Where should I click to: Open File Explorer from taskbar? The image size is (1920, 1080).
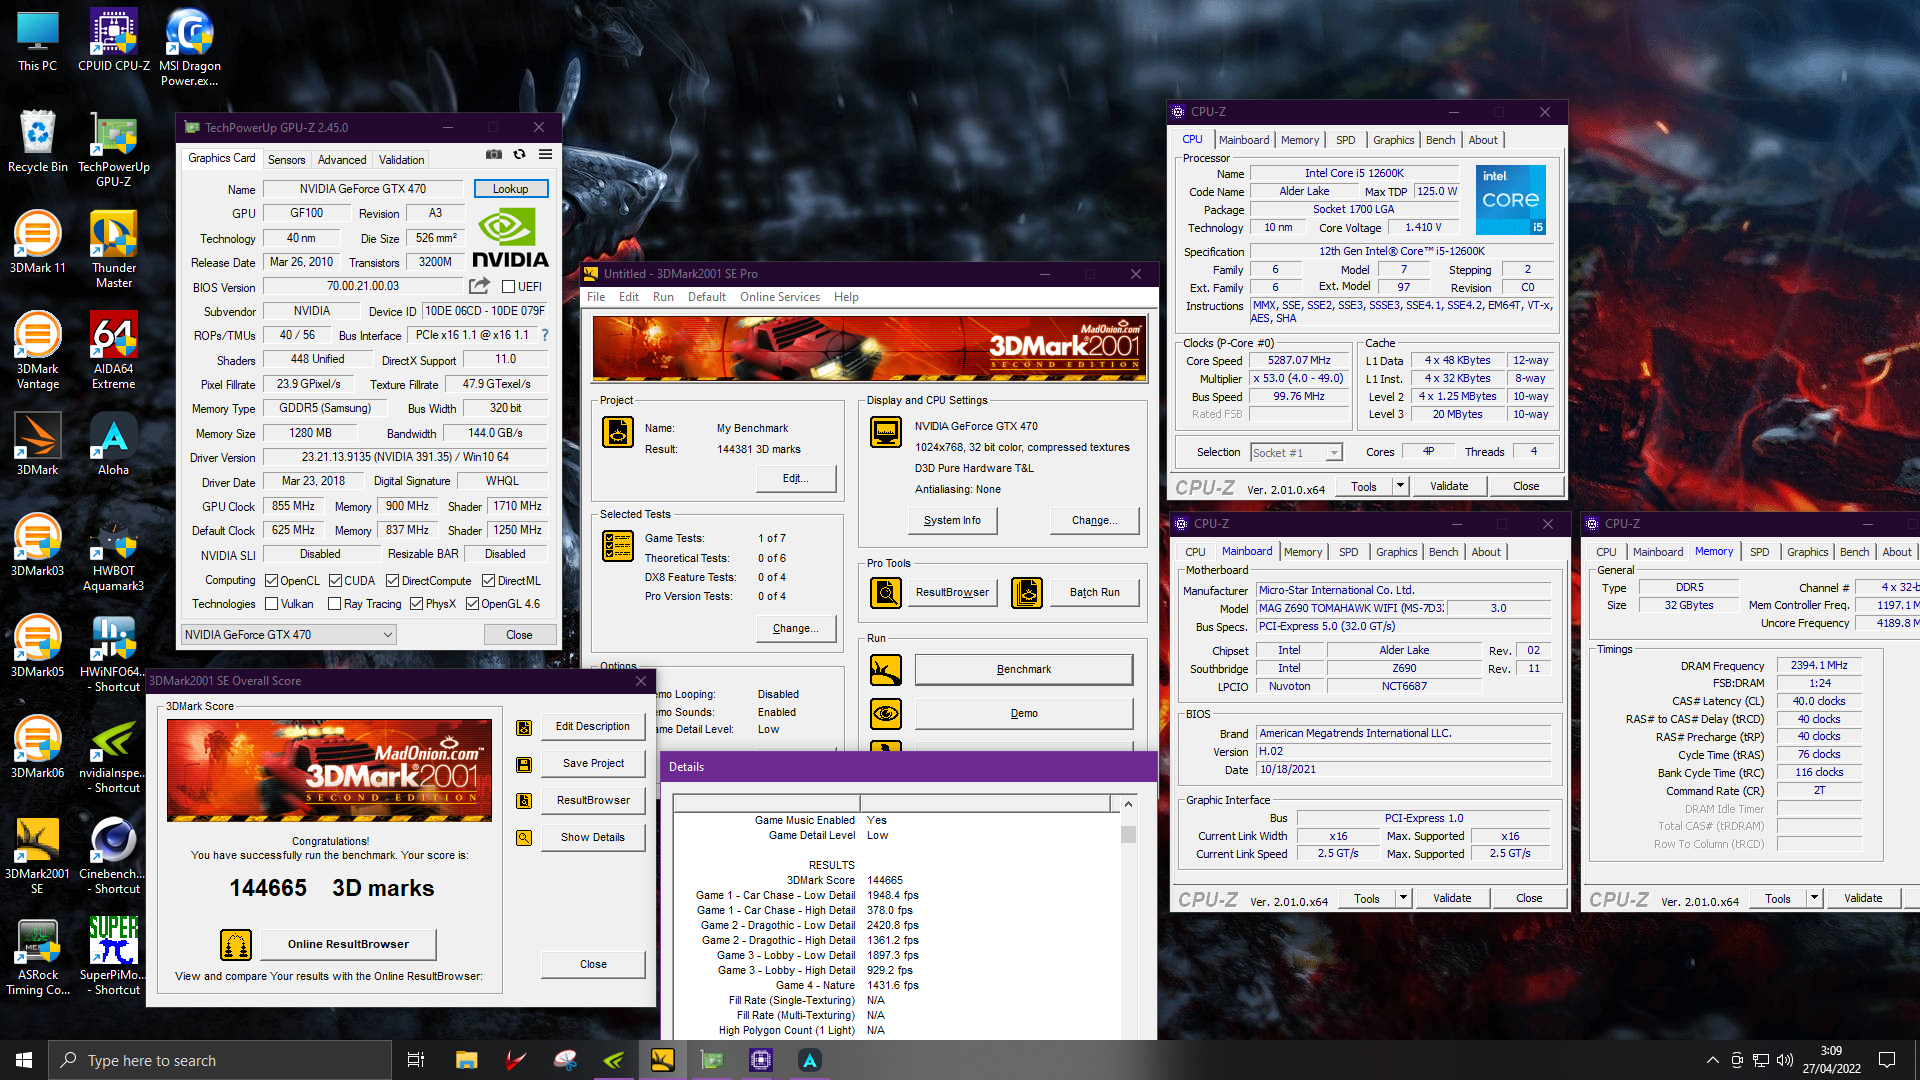tap(466, 1060)
